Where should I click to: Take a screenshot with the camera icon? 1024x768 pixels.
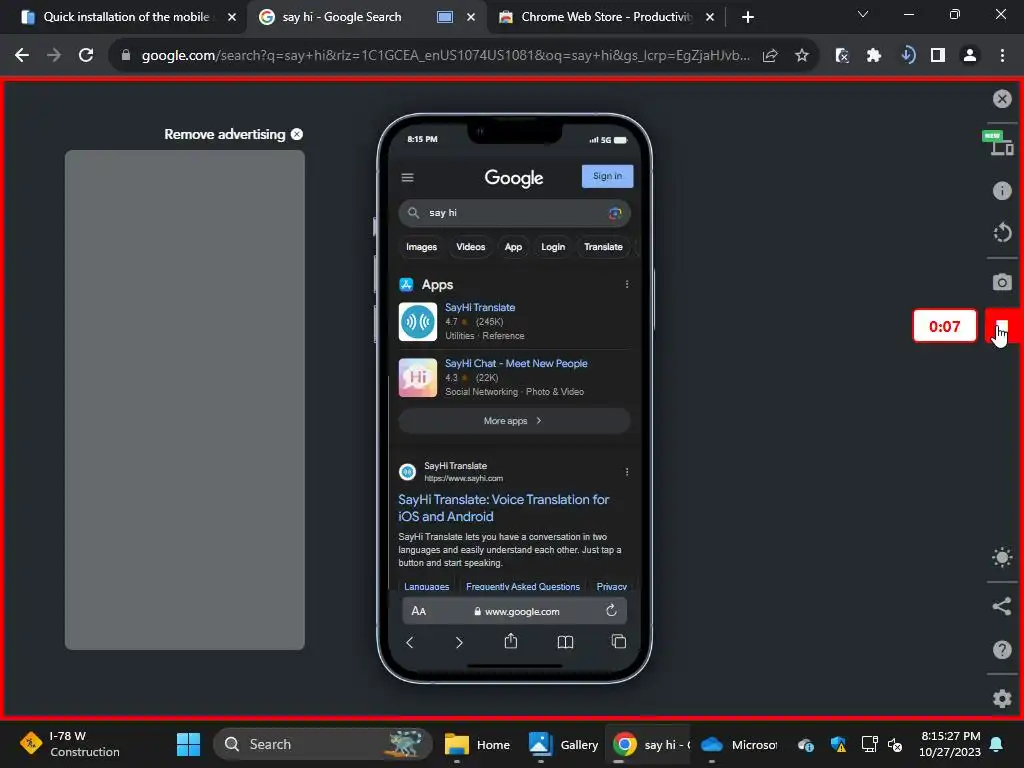tap(1002, 282)
